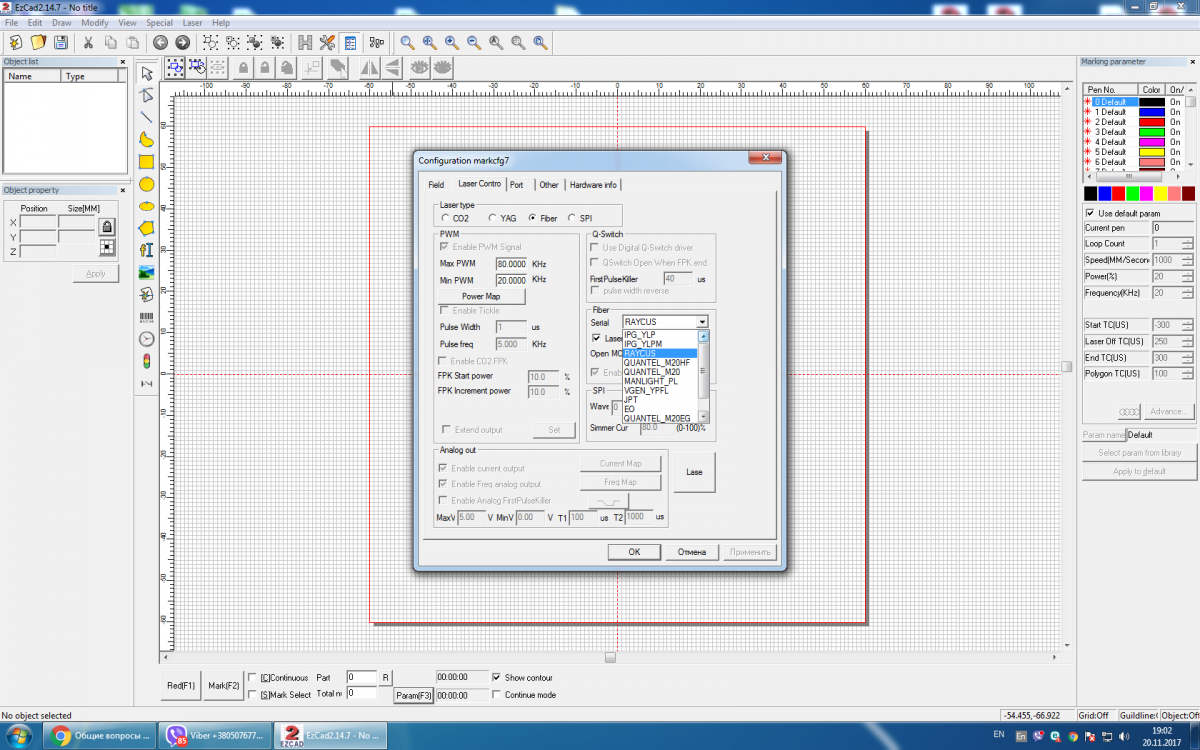Choose MANLIGHT_PL from the serial list
Viewport: 1200px width, 750px height.
pyautogui.click(x=659, y=381)
